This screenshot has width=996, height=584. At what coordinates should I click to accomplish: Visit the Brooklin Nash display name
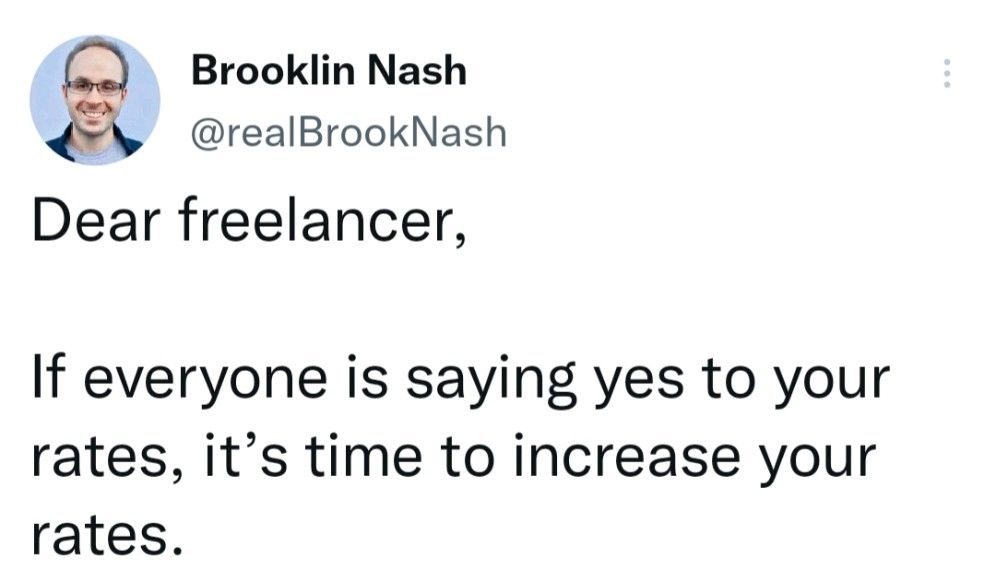click(329, 70)
